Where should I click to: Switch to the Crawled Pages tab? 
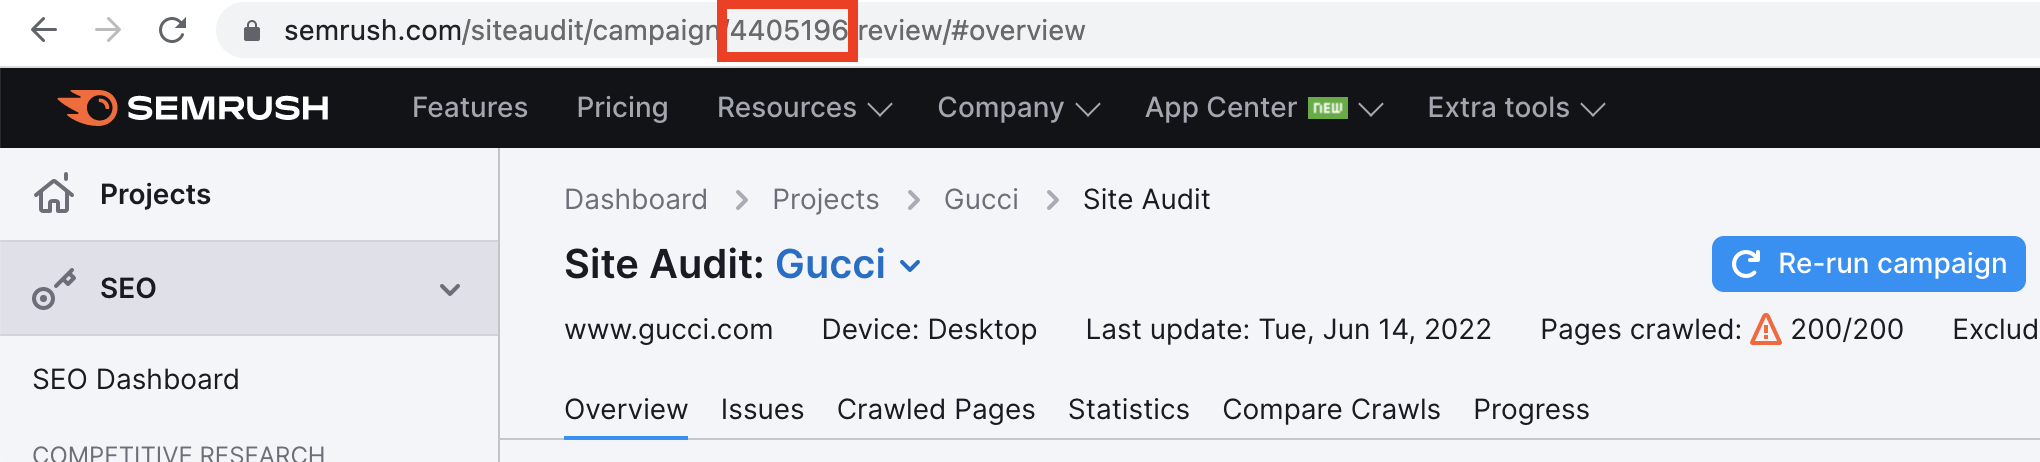[x=936, y=409]
